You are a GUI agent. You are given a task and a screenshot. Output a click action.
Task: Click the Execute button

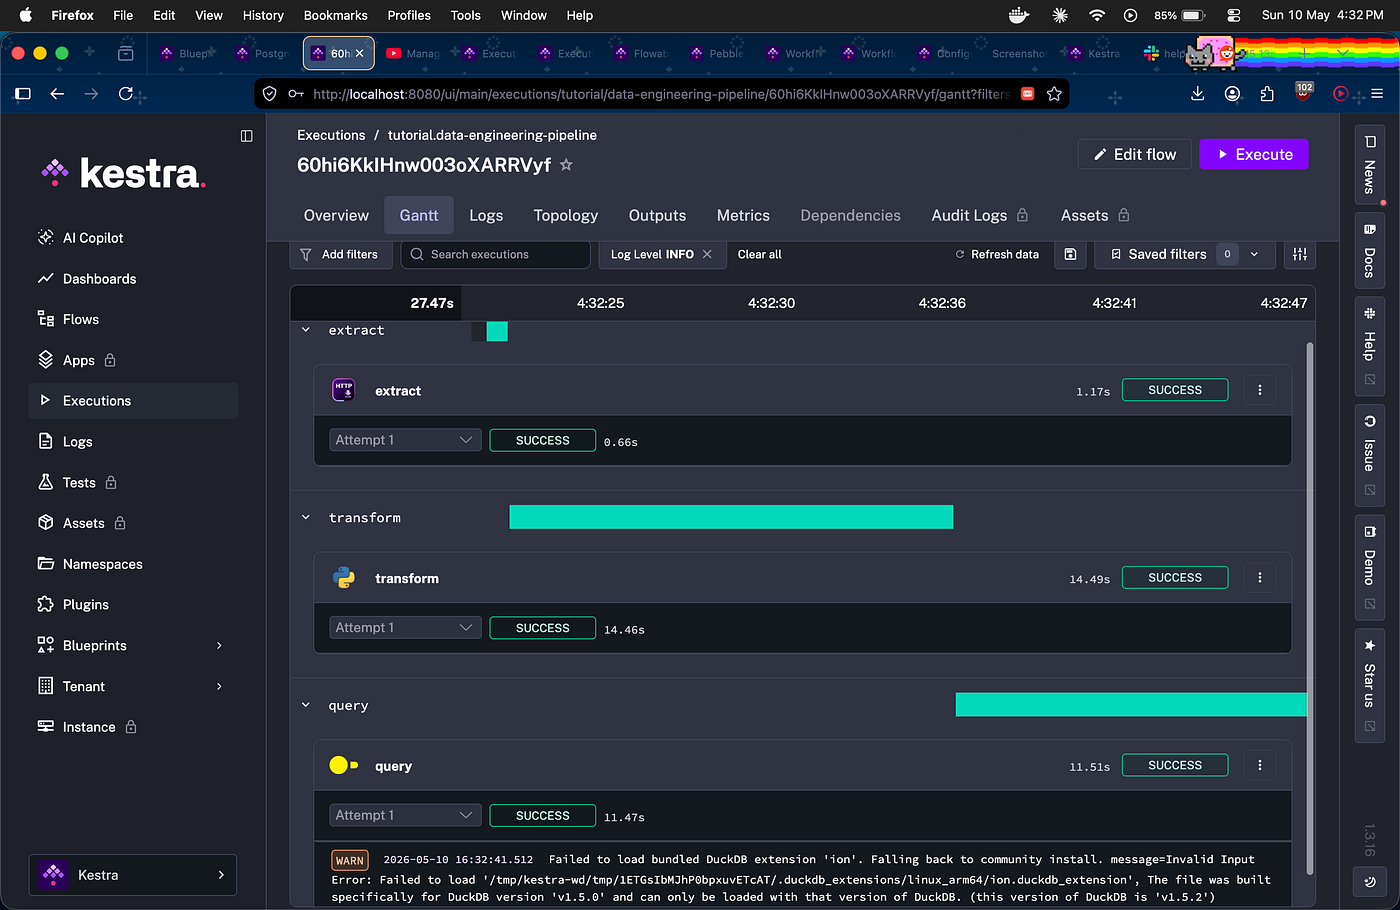point(1254,154)
